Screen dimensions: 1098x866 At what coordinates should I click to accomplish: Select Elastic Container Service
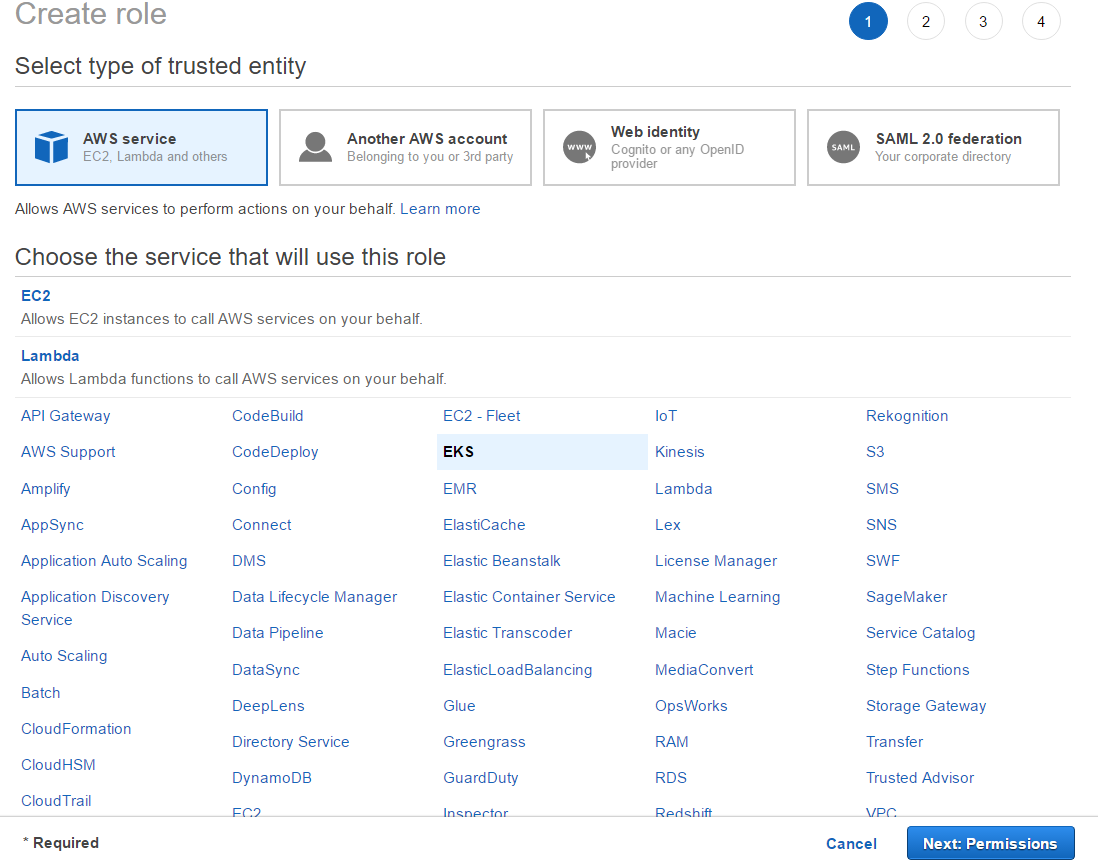529,597
